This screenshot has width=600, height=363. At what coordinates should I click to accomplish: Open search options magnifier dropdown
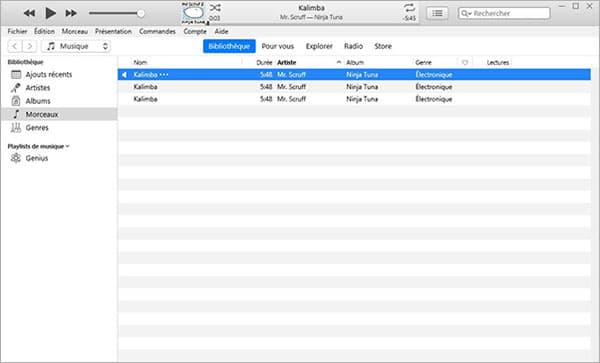tap(466, 13)
